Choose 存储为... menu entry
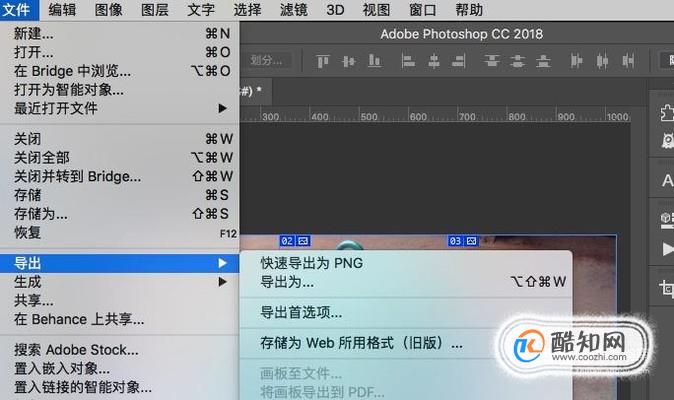 [x=119, y=214]
